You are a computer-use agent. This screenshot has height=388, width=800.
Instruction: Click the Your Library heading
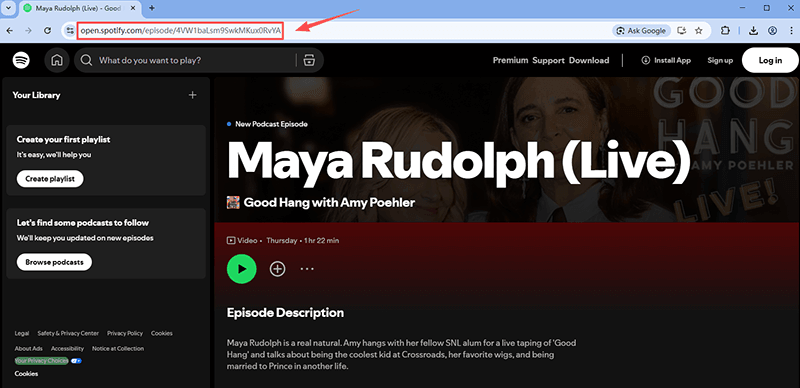[36, 95]
